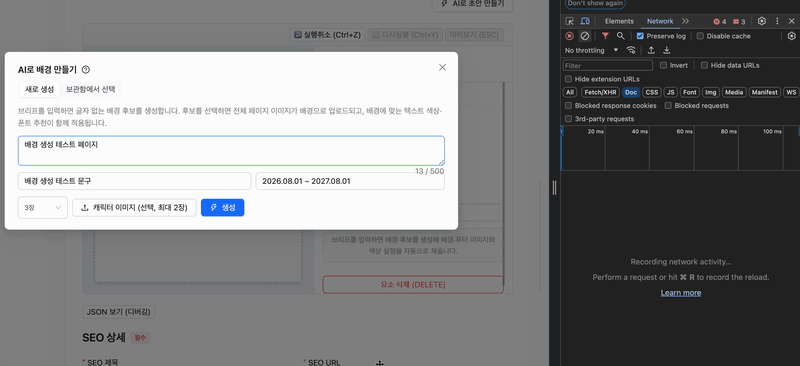Open the more DevTools tabs chevron
Screen dimensions: 800x366
coord(685,21)
